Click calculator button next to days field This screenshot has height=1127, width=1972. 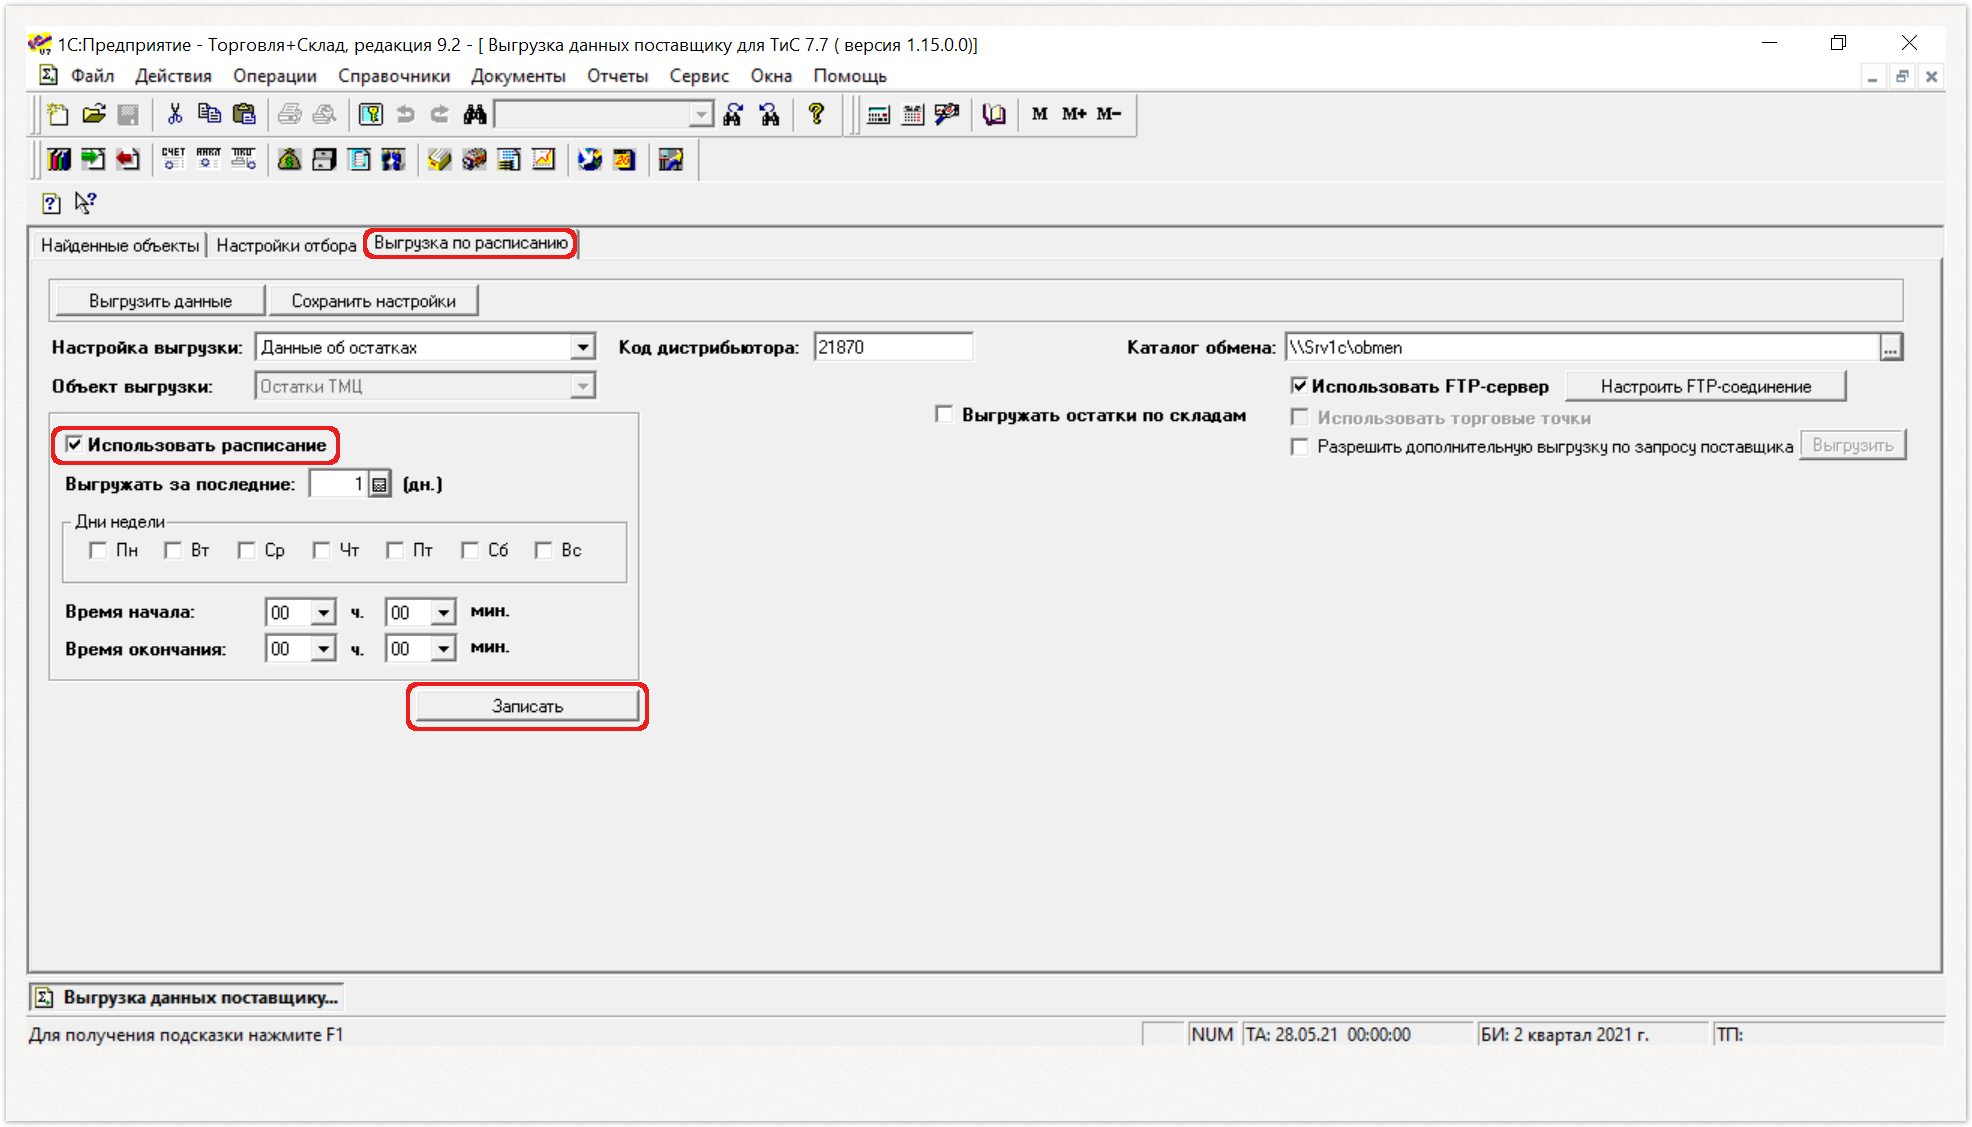click(380, 485)
